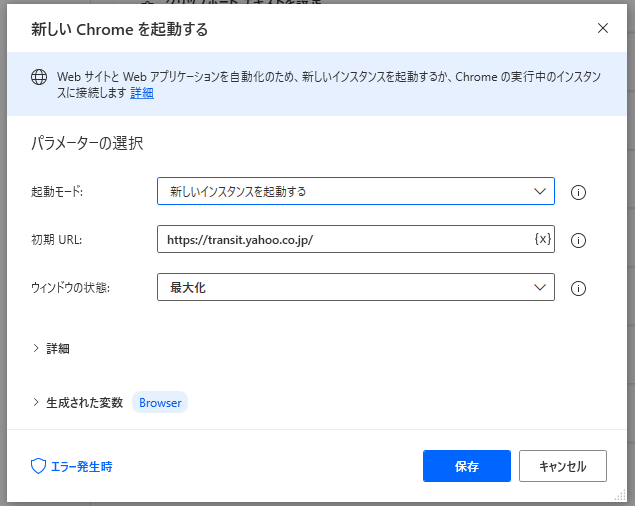Click the globe icon in the info banner
Viewport: 635px width, 506px height.
[39, 76]
